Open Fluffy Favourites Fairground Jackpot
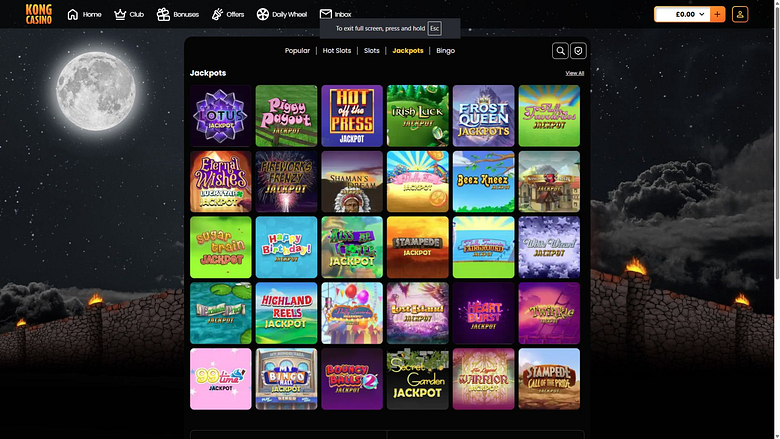This screenshot has height=439, width=780. pos(484,247)
